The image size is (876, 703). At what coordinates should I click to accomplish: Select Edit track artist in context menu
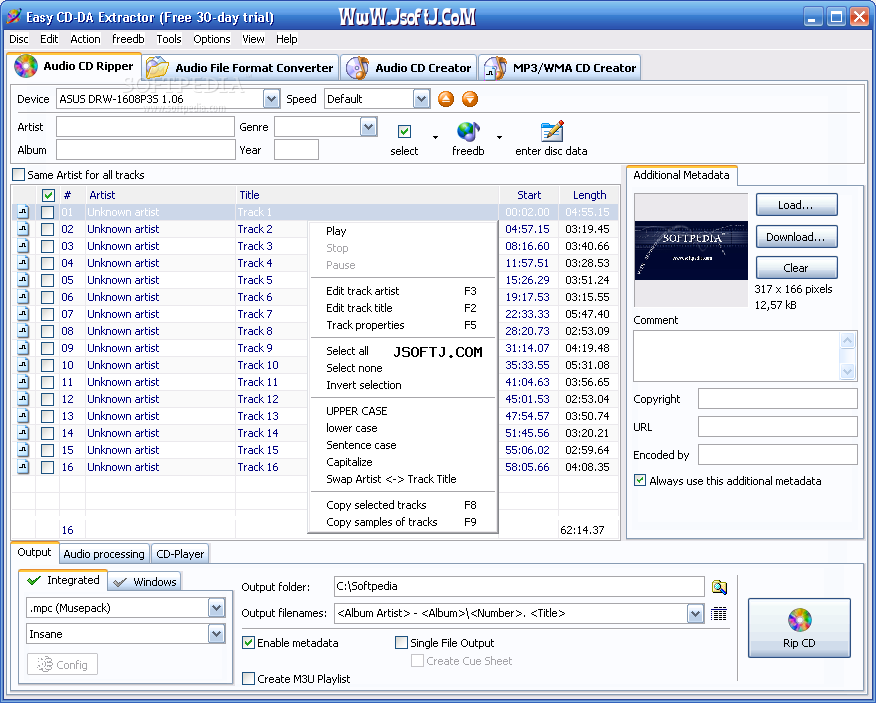click(402, 291)
